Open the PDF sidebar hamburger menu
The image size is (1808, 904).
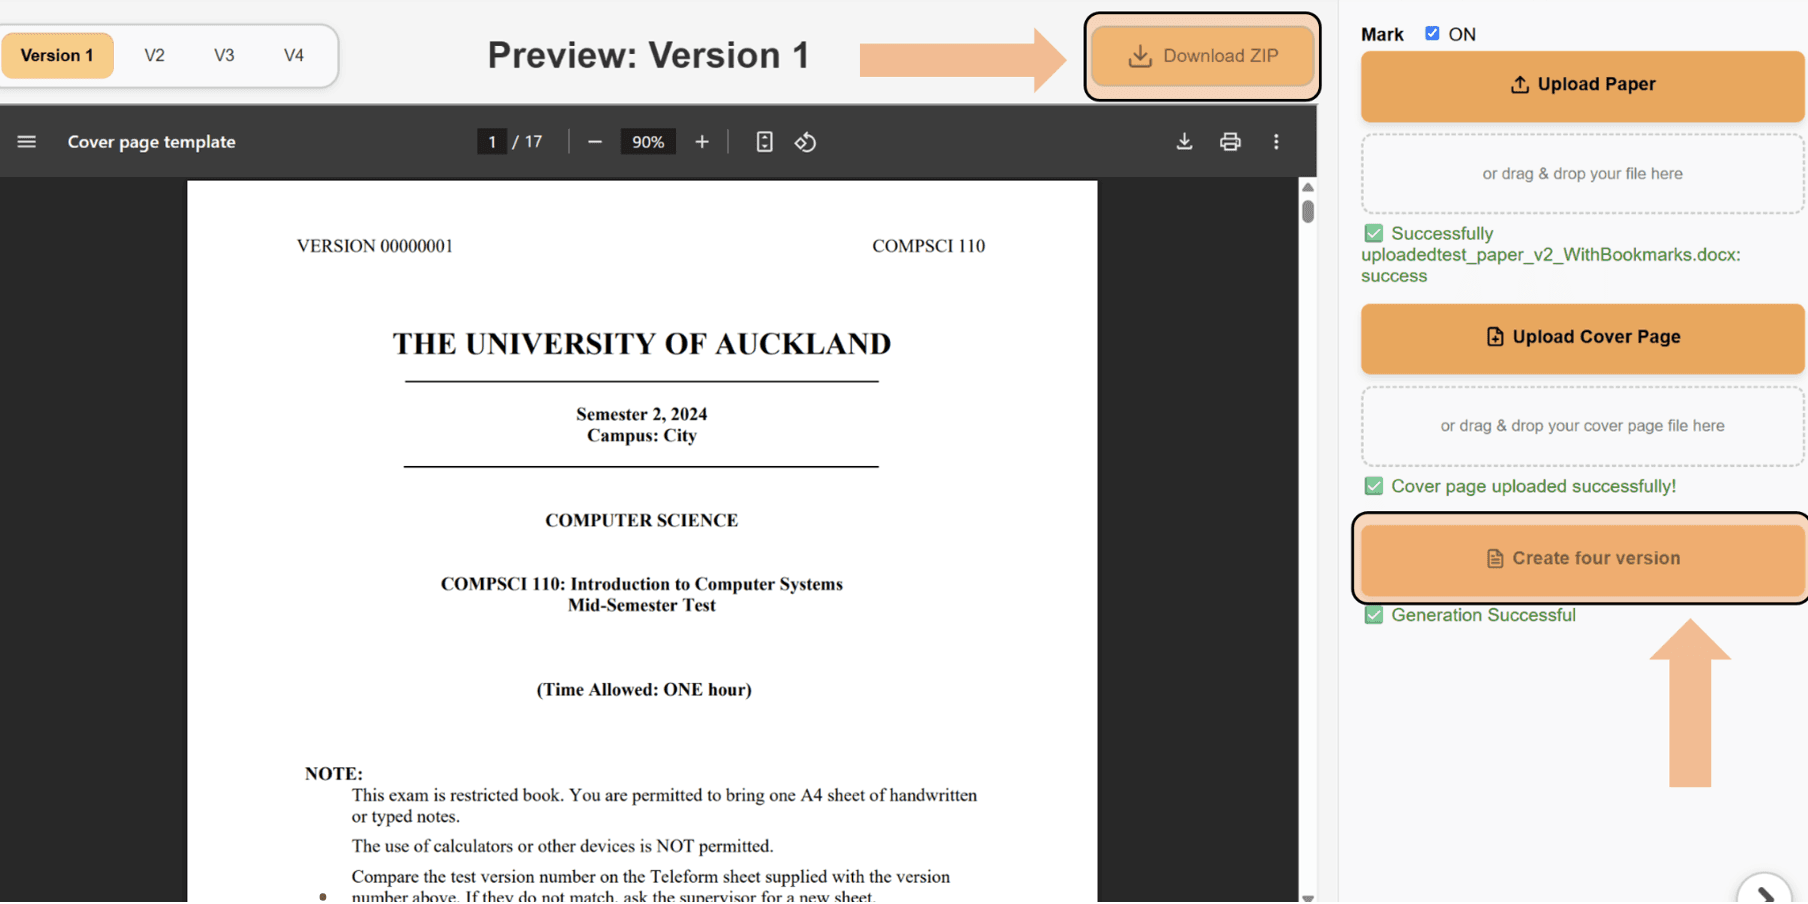click(27, 142)
